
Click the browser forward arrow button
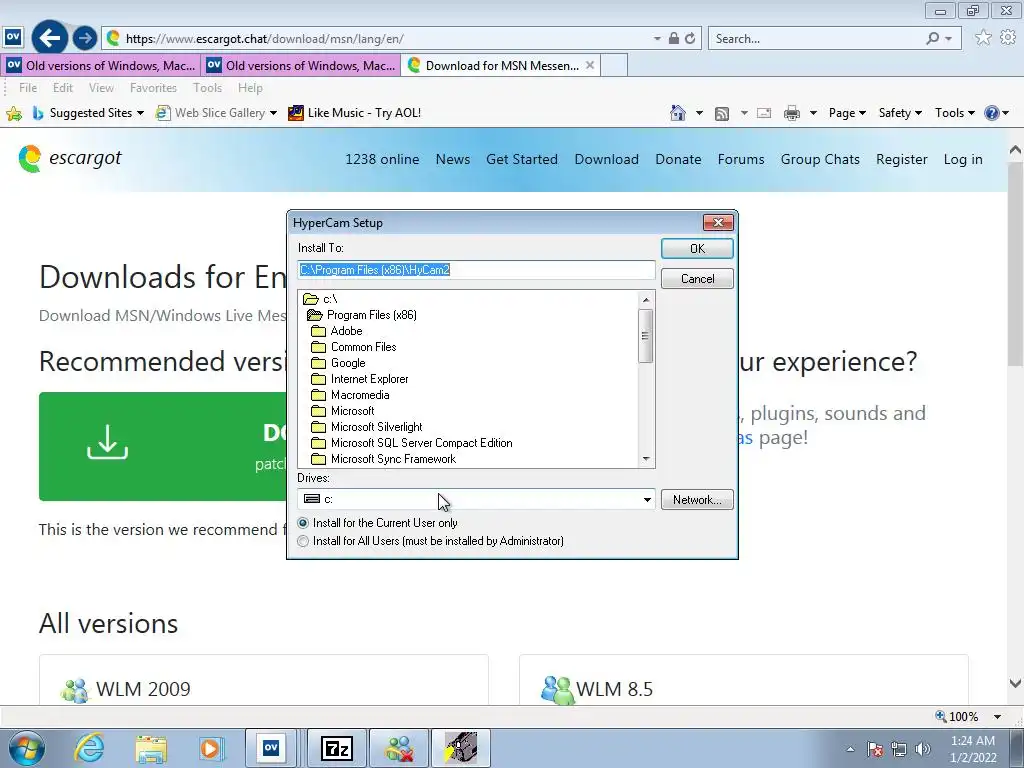(85, 39)
